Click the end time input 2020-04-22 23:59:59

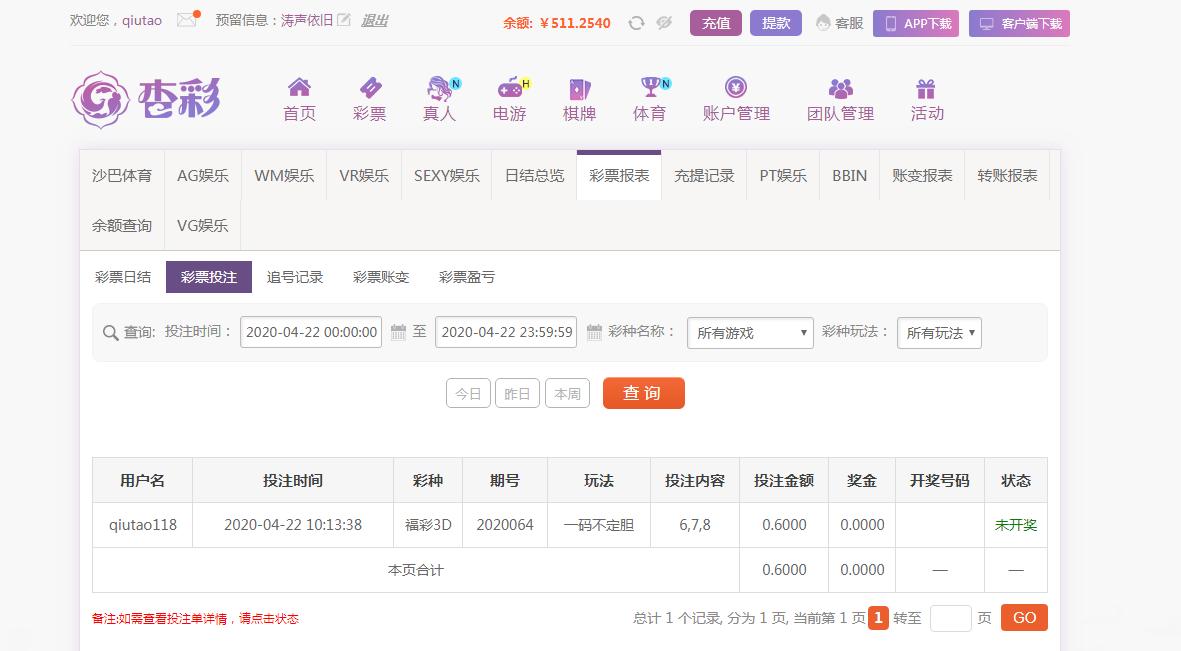click(x=506, y=332)
